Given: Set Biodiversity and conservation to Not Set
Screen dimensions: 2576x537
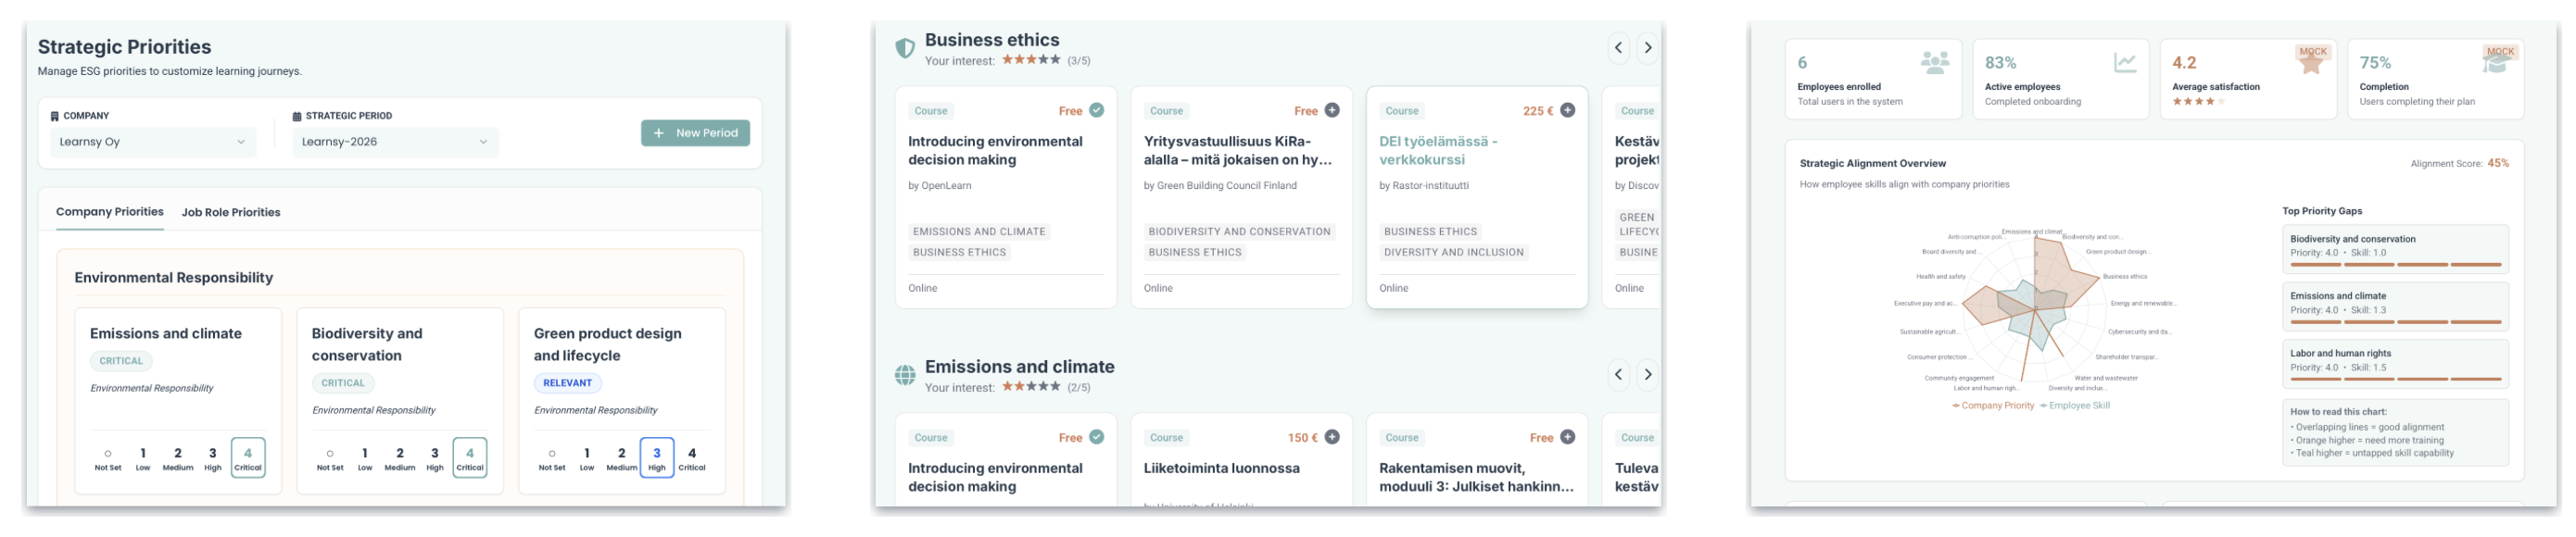Looking at the screenshot, I should click(x=330, y=458).
